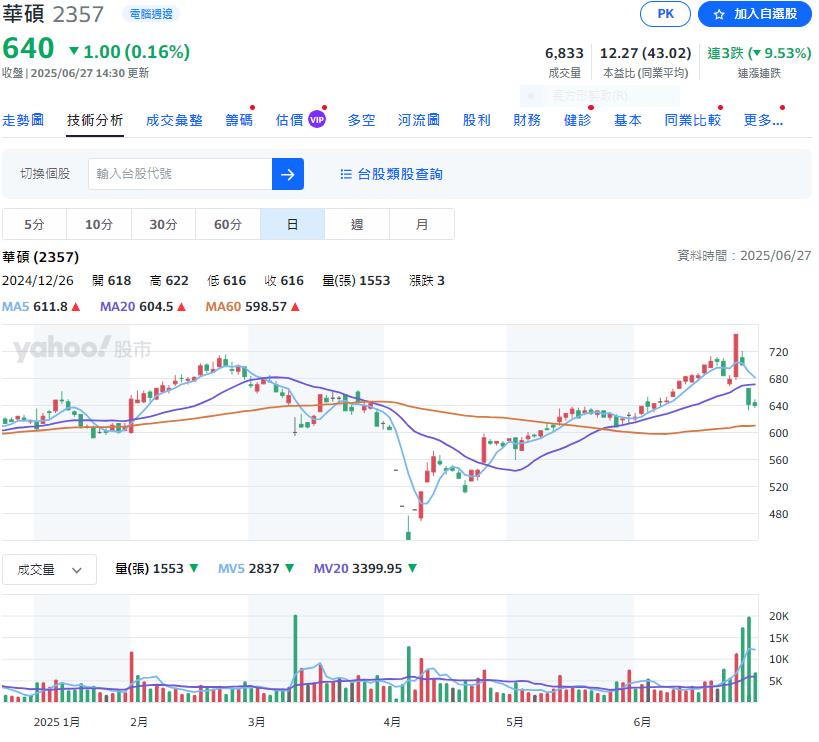Select the 5分 chart interval
The height and width of the screenshot is (742, 819).
click(x=34, y=224)
